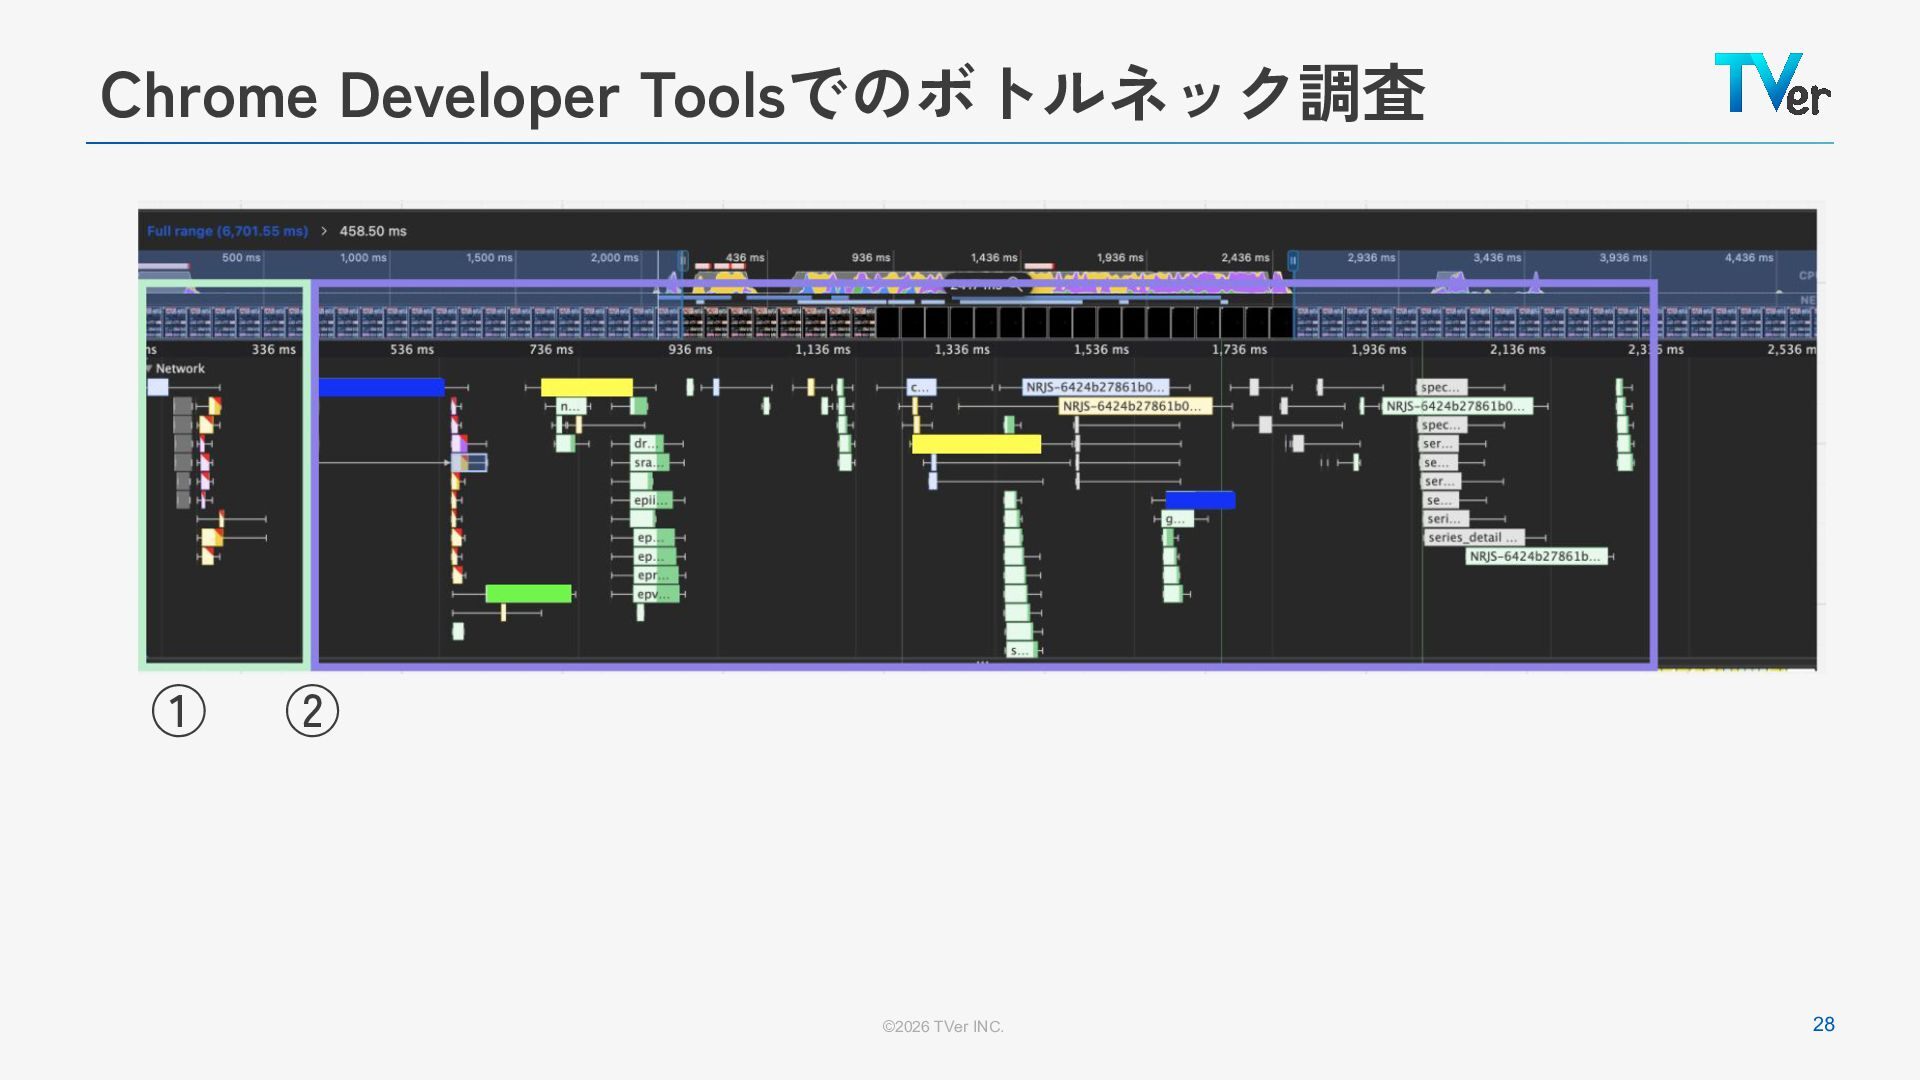This screenshot has width=1920, height=1080.
Task: Click the sra... network request
Action: [648, 463]
